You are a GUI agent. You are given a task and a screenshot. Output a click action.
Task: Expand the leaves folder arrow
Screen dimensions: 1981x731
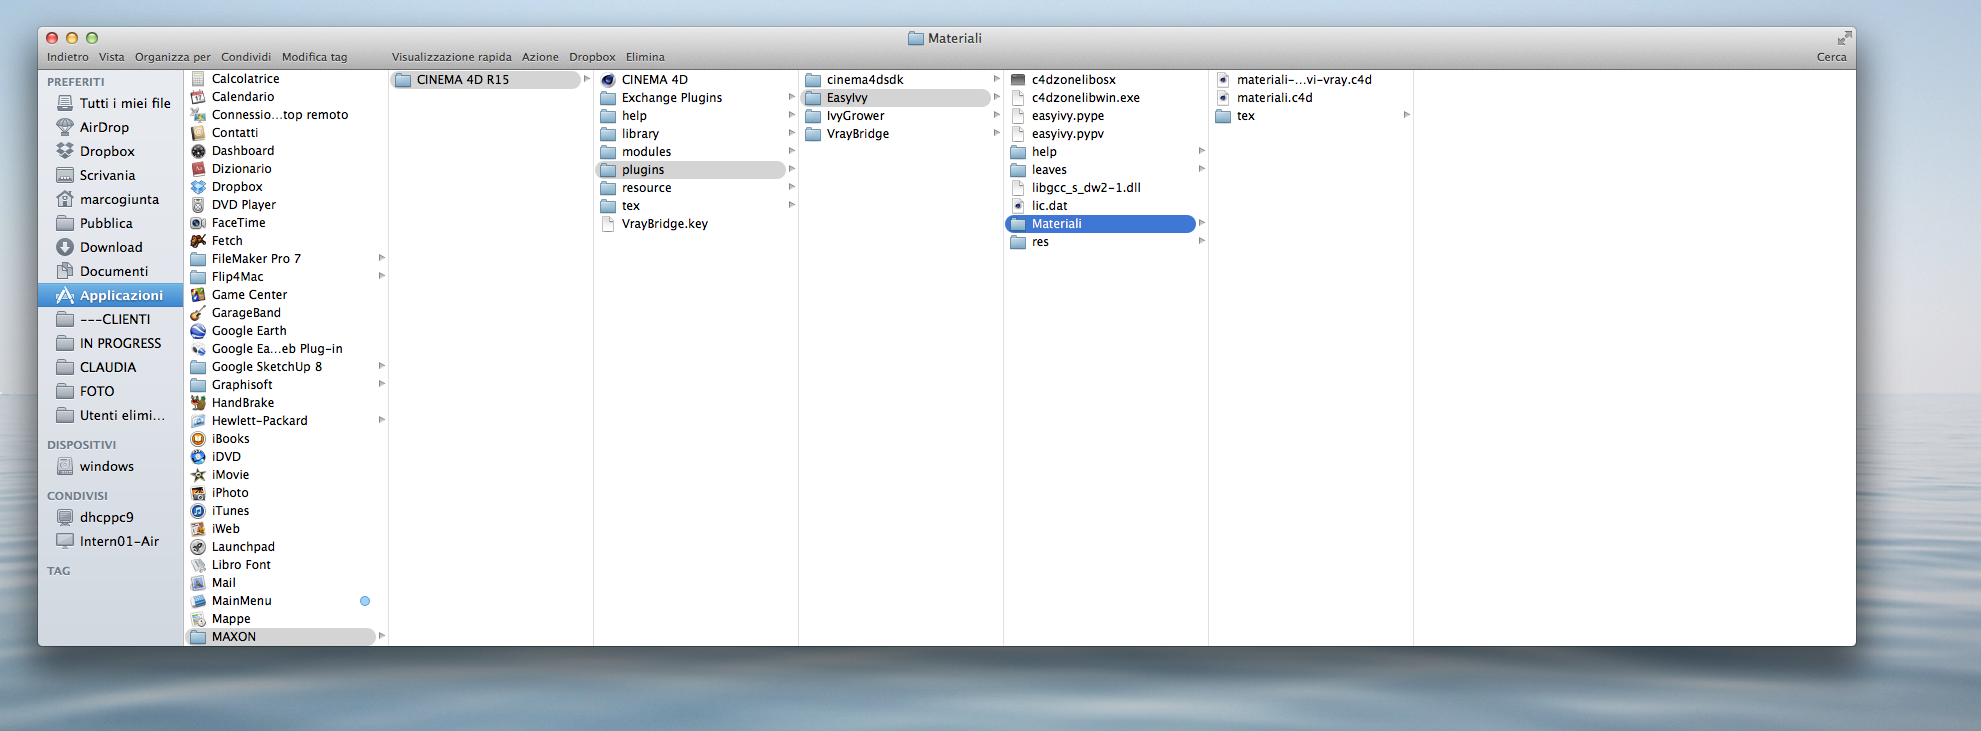coord(1202,169)
